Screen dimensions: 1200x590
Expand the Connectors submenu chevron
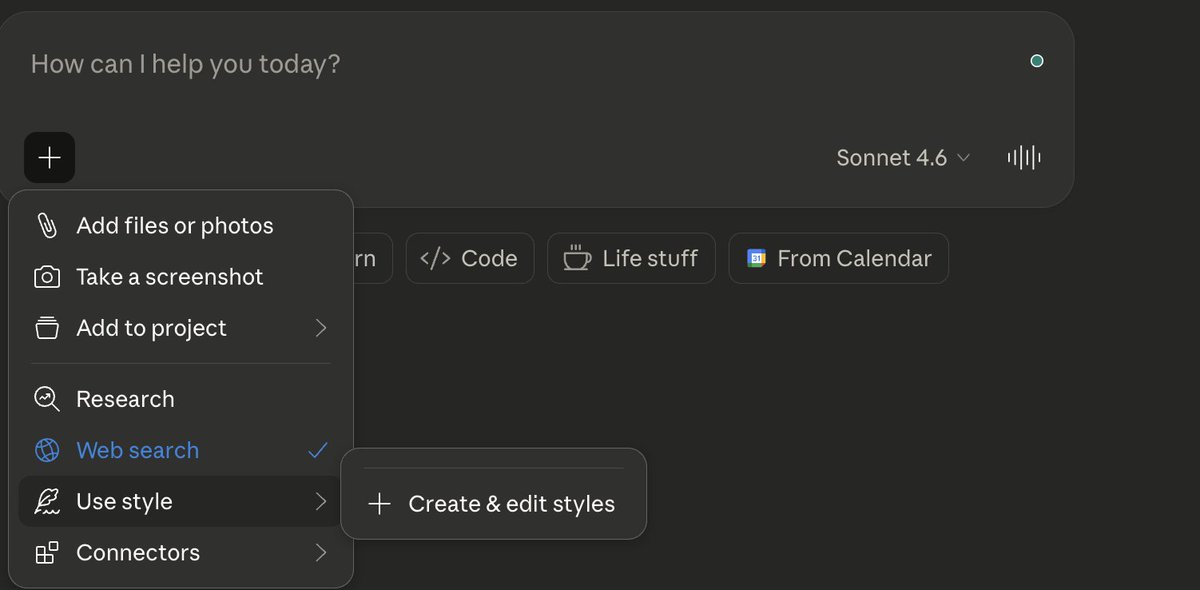[x=320, y=553]
